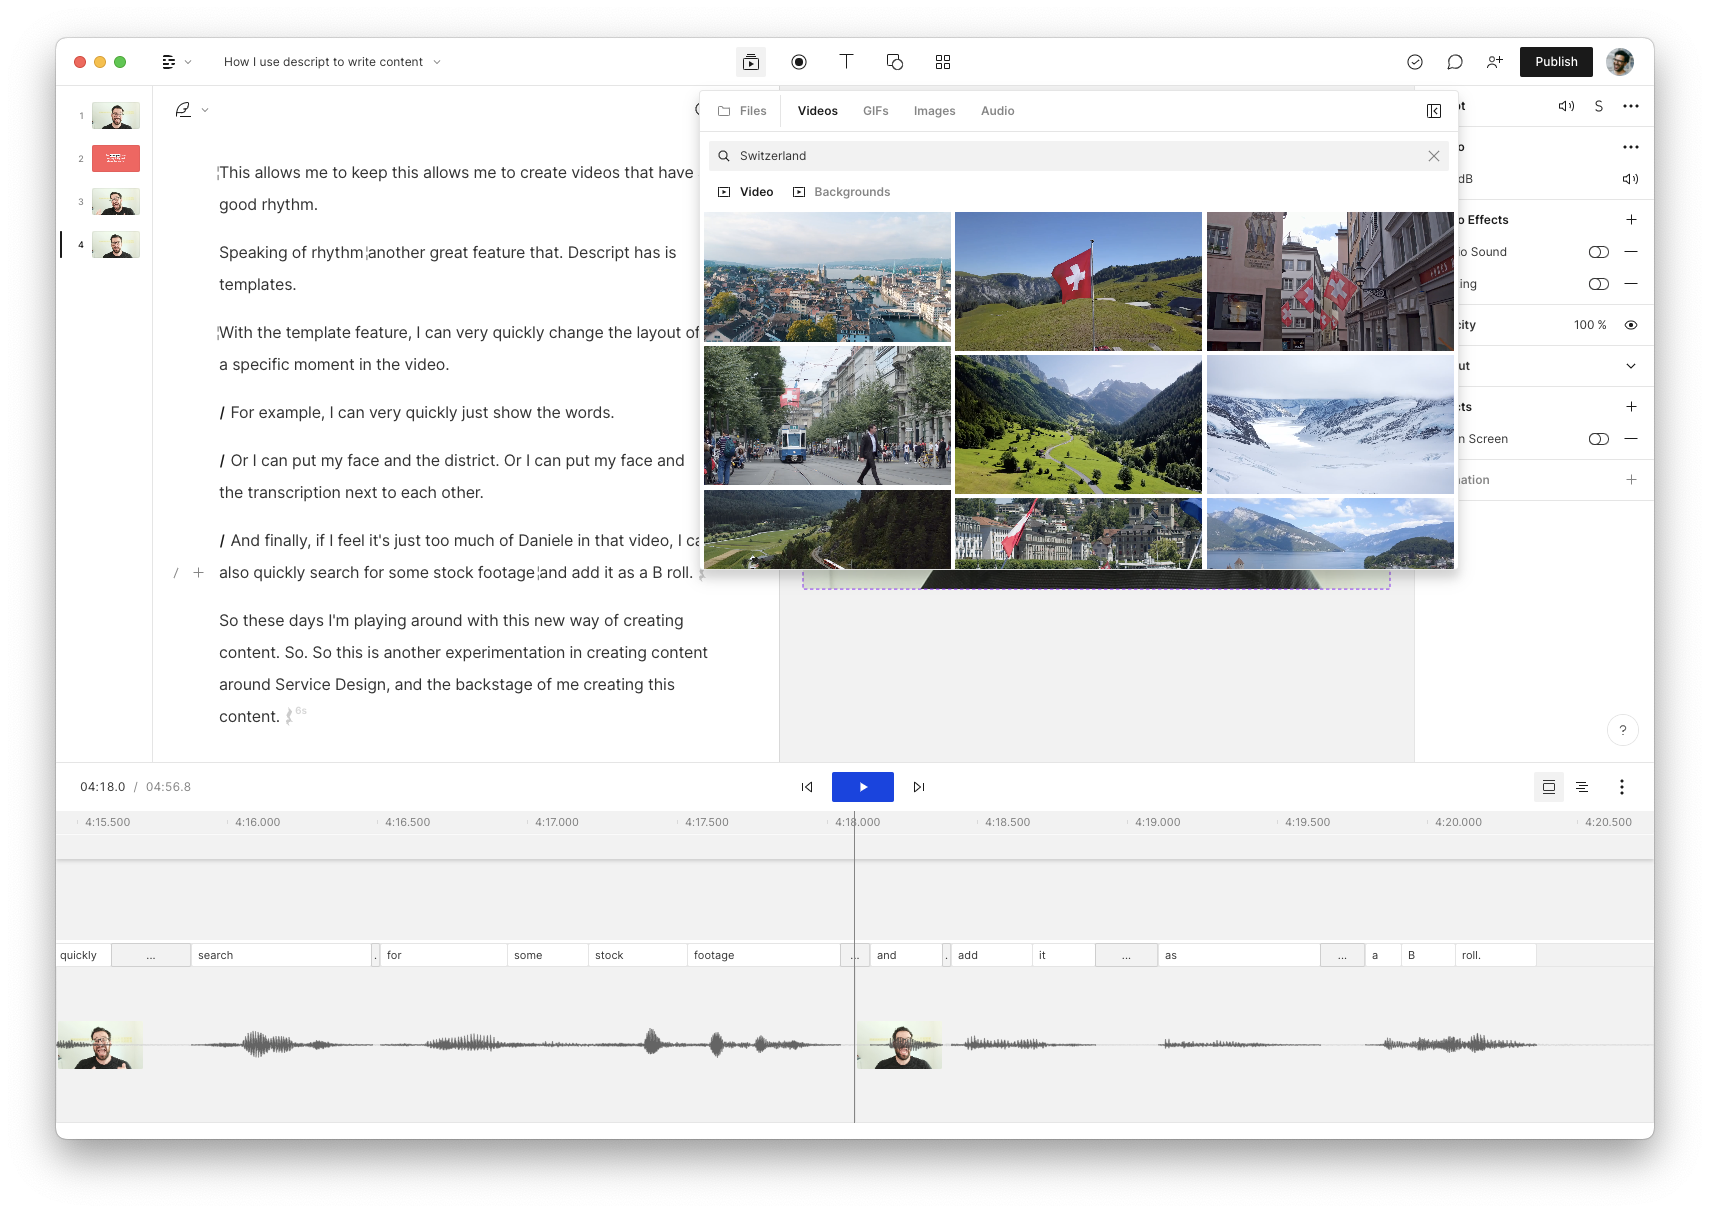The height and width of the screenshot is (1213, 1710).
Task: Switch to the GIFs tab
Action: pyautogui.click(x=875, y=111)
